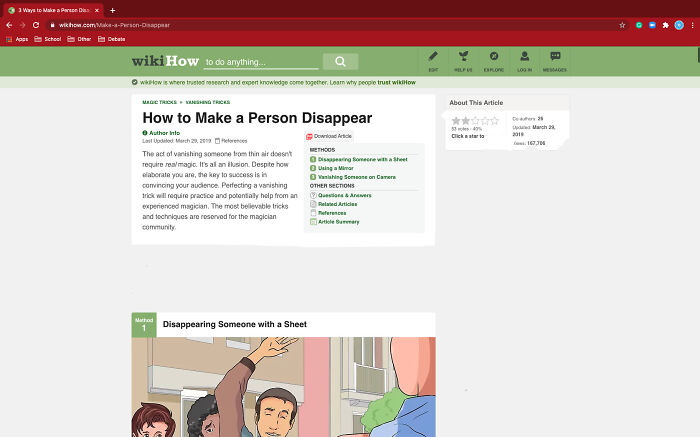The image size is (700, 437).
Task: Rate article with the fifth star
Action: pyautogui.click(x=494, y=121)
